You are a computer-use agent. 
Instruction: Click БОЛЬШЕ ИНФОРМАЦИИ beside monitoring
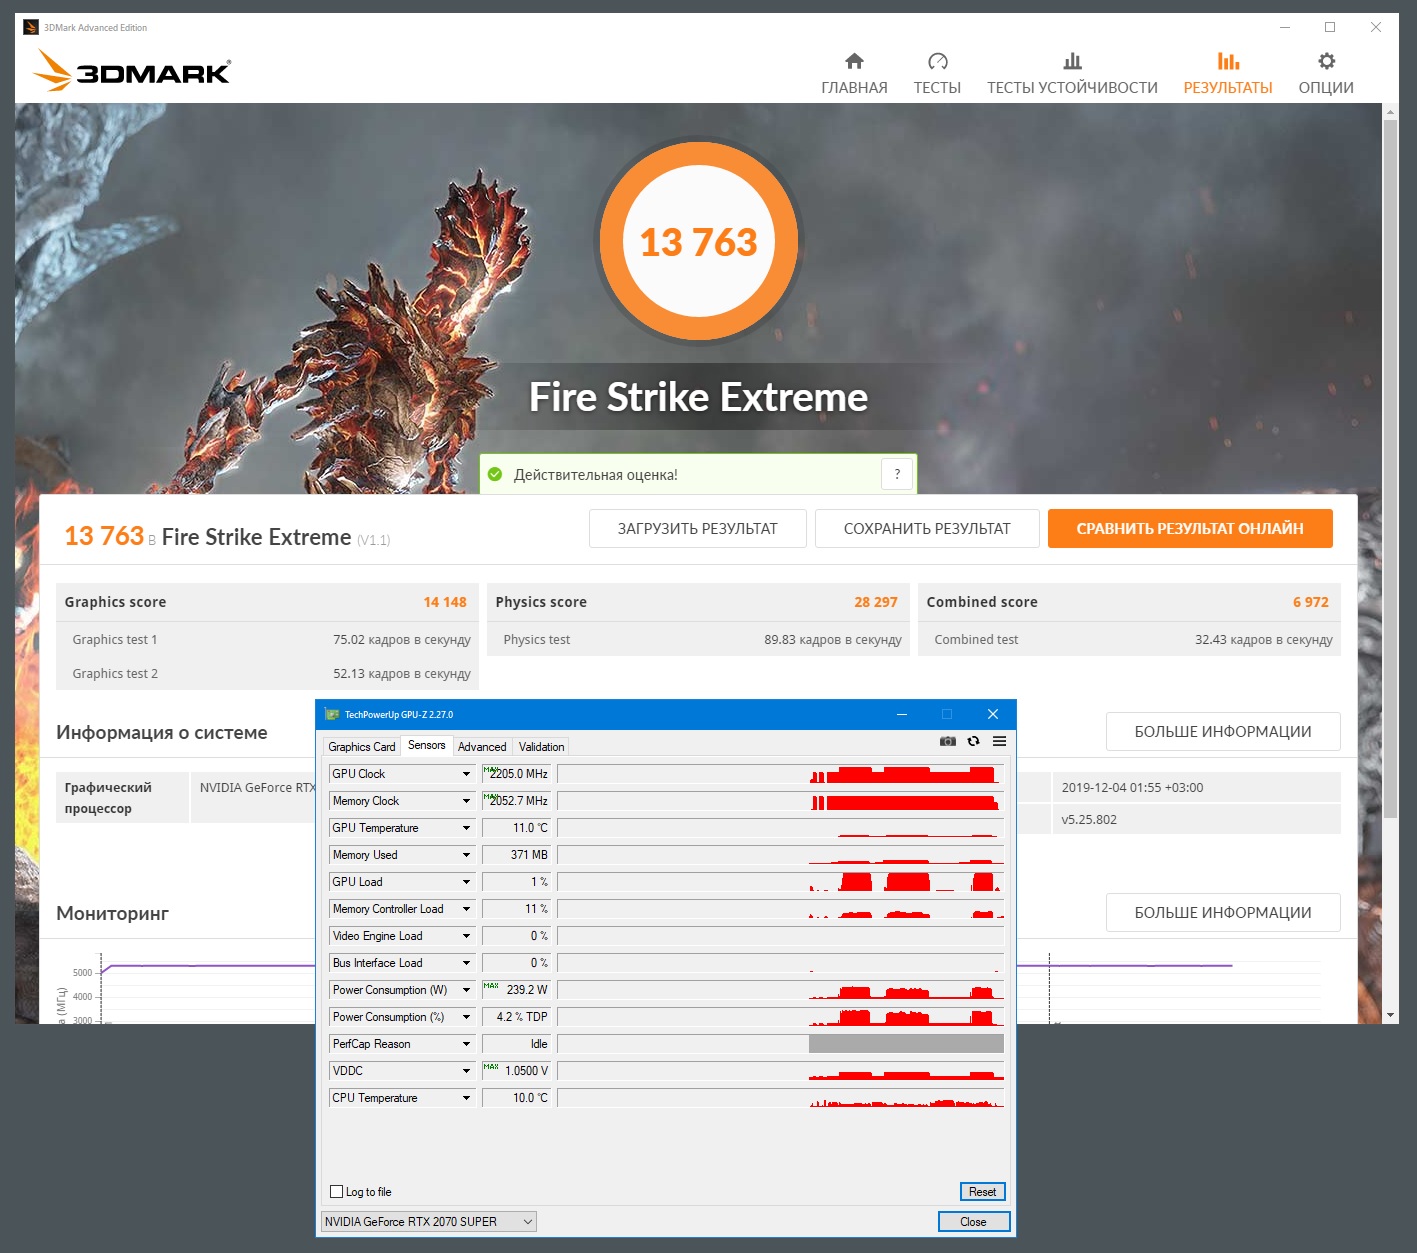click(1223, 912)
